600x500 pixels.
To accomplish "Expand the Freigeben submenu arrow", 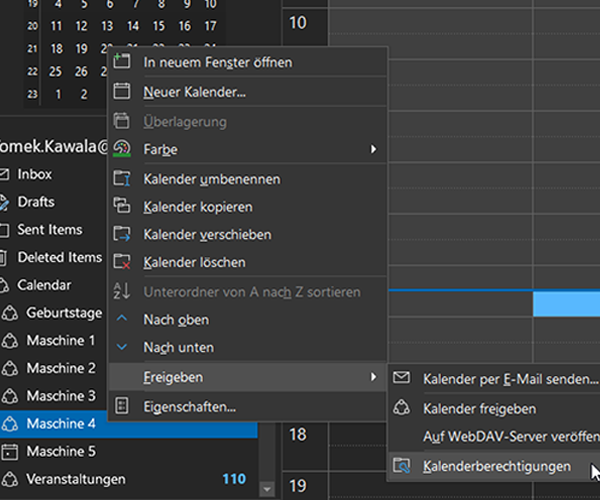I will (374, 377).
